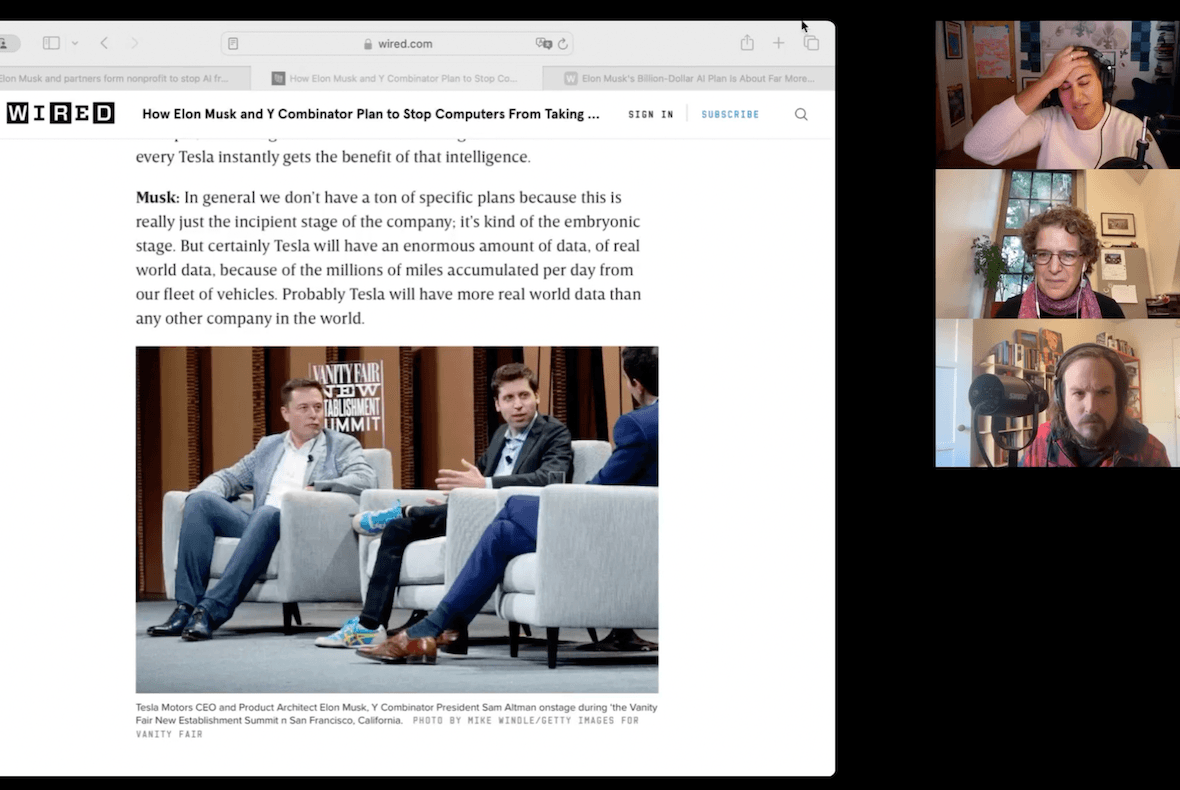Go forward with the forward arrow

point(134,43)
